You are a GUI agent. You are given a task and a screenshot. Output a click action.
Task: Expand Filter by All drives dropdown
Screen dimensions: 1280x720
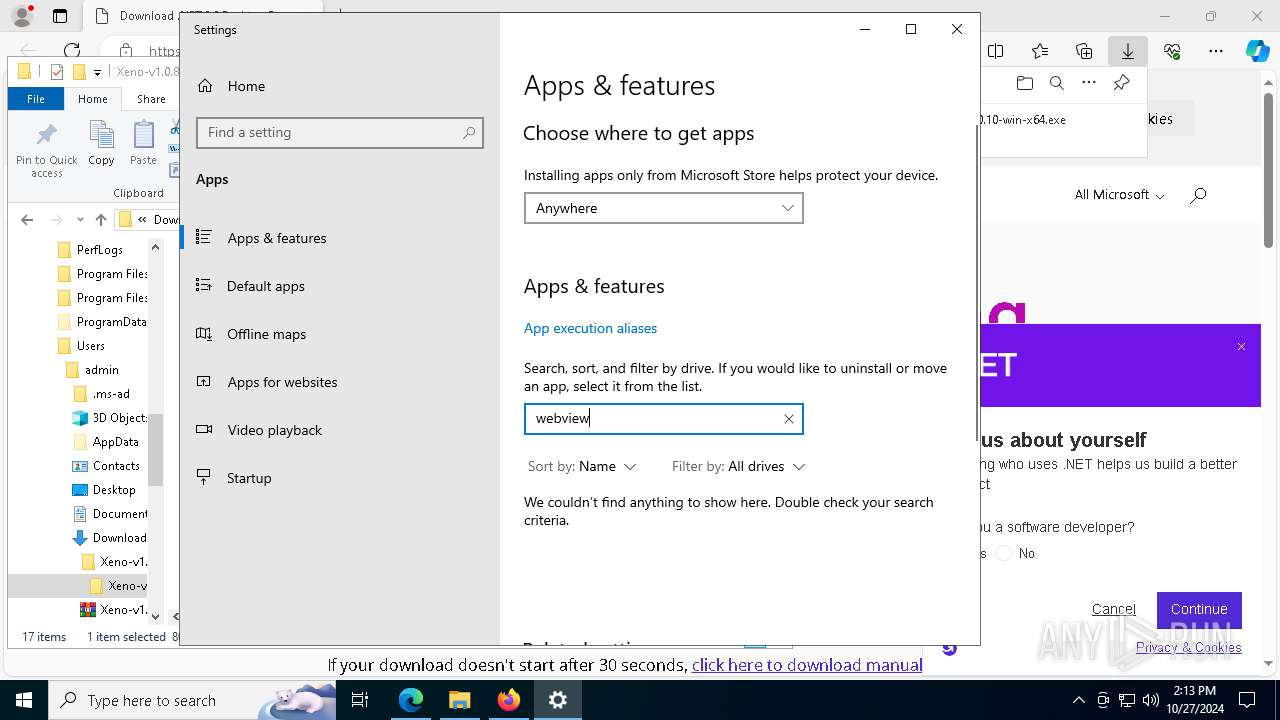[x=738, y=466]
